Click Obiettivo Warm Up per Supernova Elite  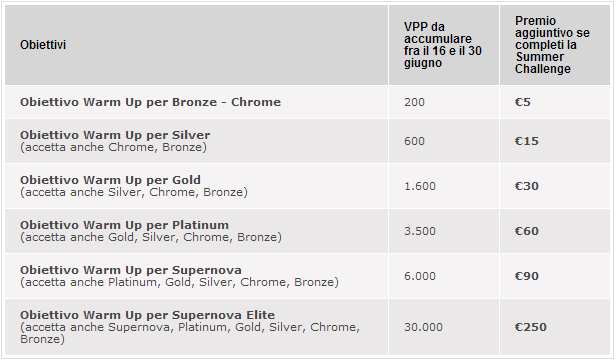point(148,315)
